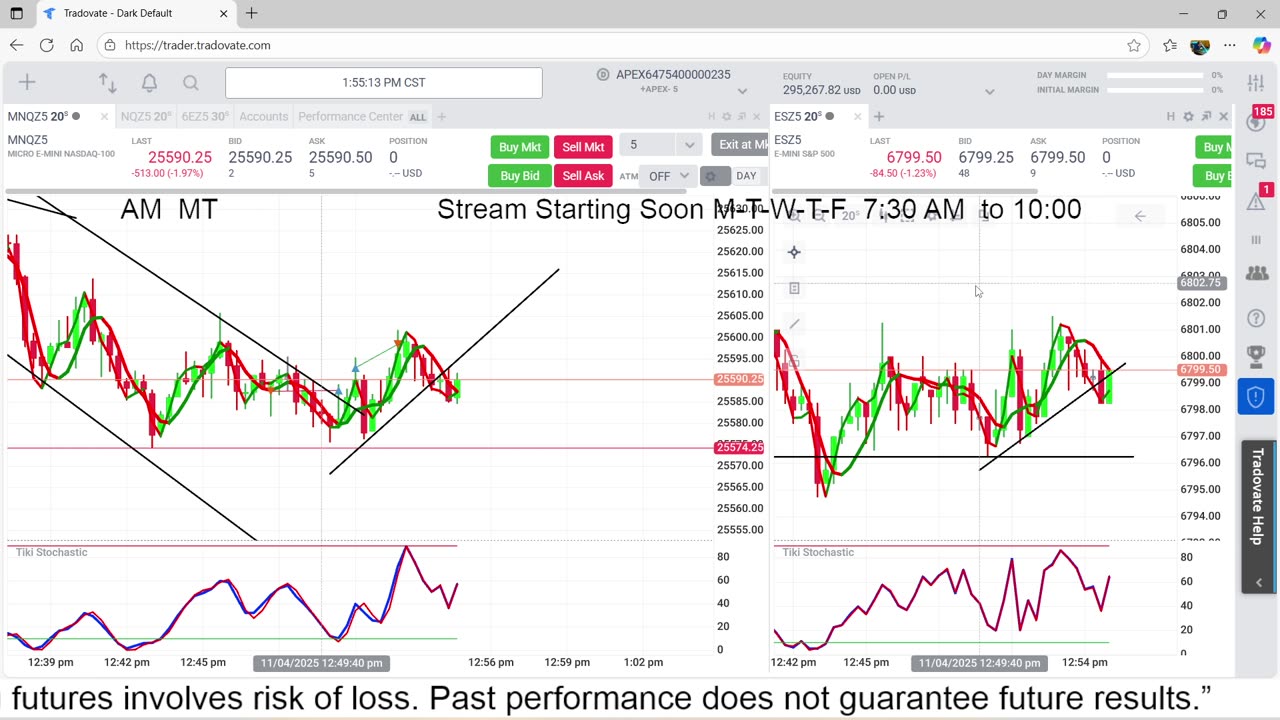Image resolution: width=1280 pixels, height=720 pixels.
Task: Click the Exit at Mkt button
Action: coord(740,145)
